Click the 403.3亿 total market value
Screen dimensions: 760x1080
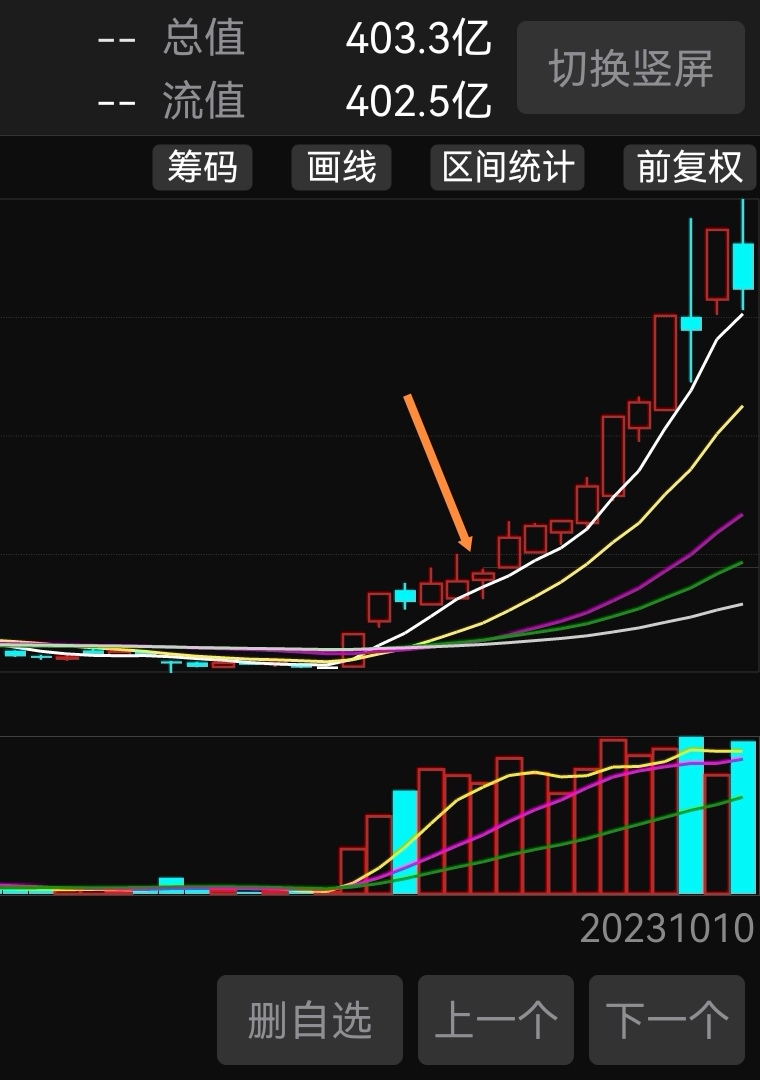[x=418, y=39]
